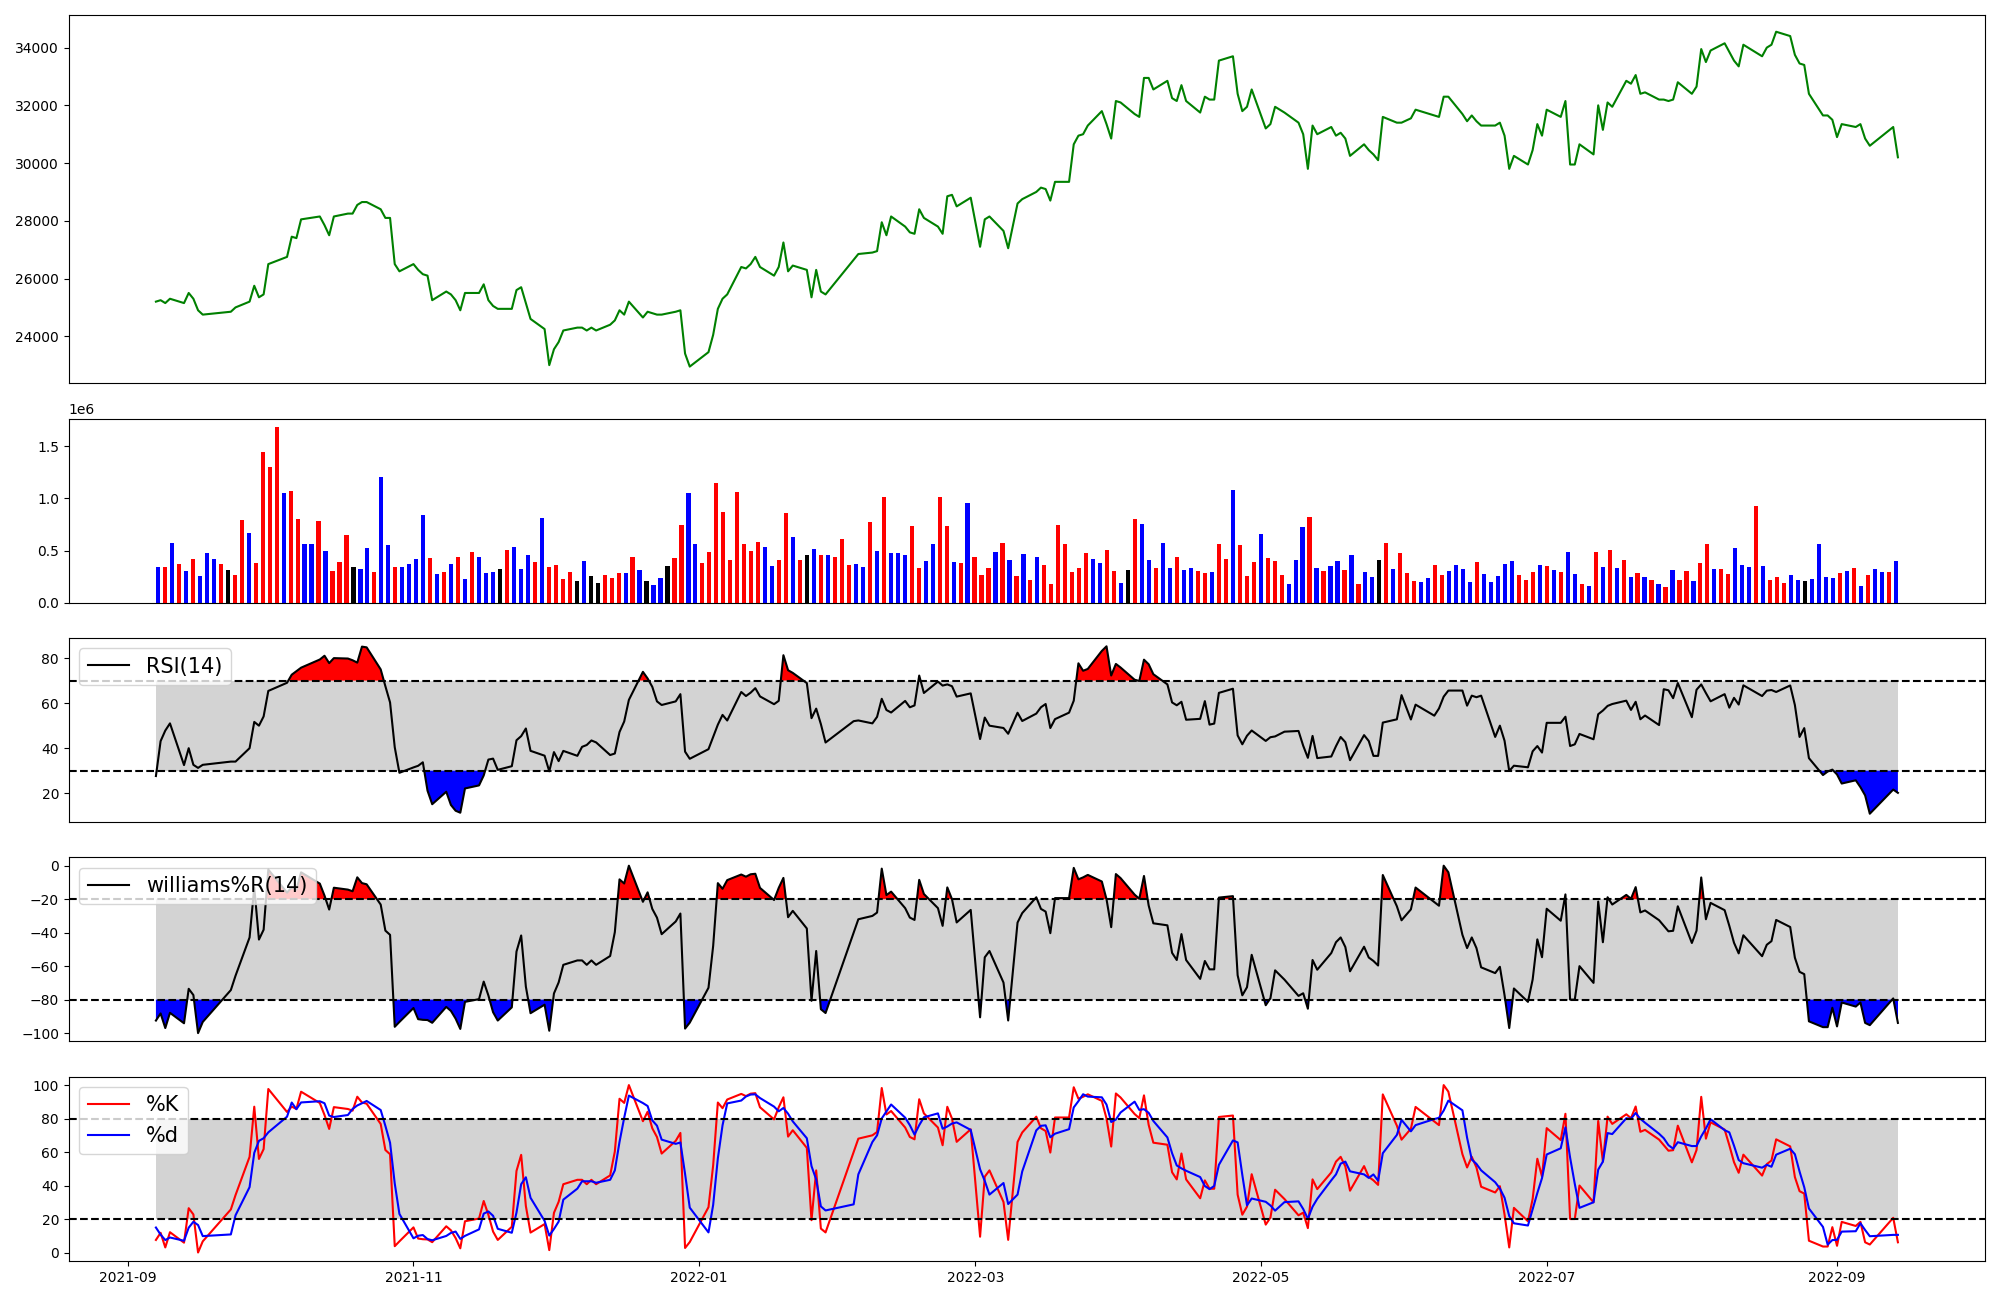Click the williams%R(14) legend entry
Viewport: 2000px width, 1300px height.
coord(226,885)
